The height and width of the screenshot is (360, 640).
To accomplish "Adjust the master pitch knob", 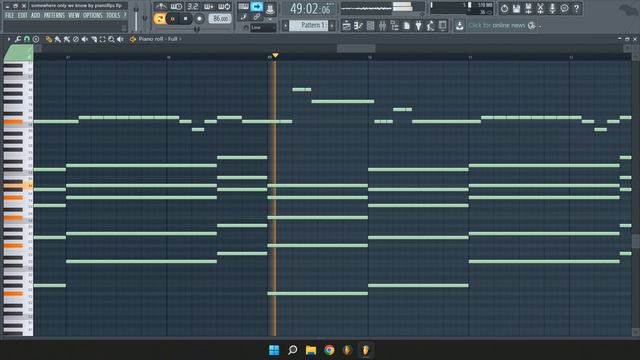I will [144, 18].
